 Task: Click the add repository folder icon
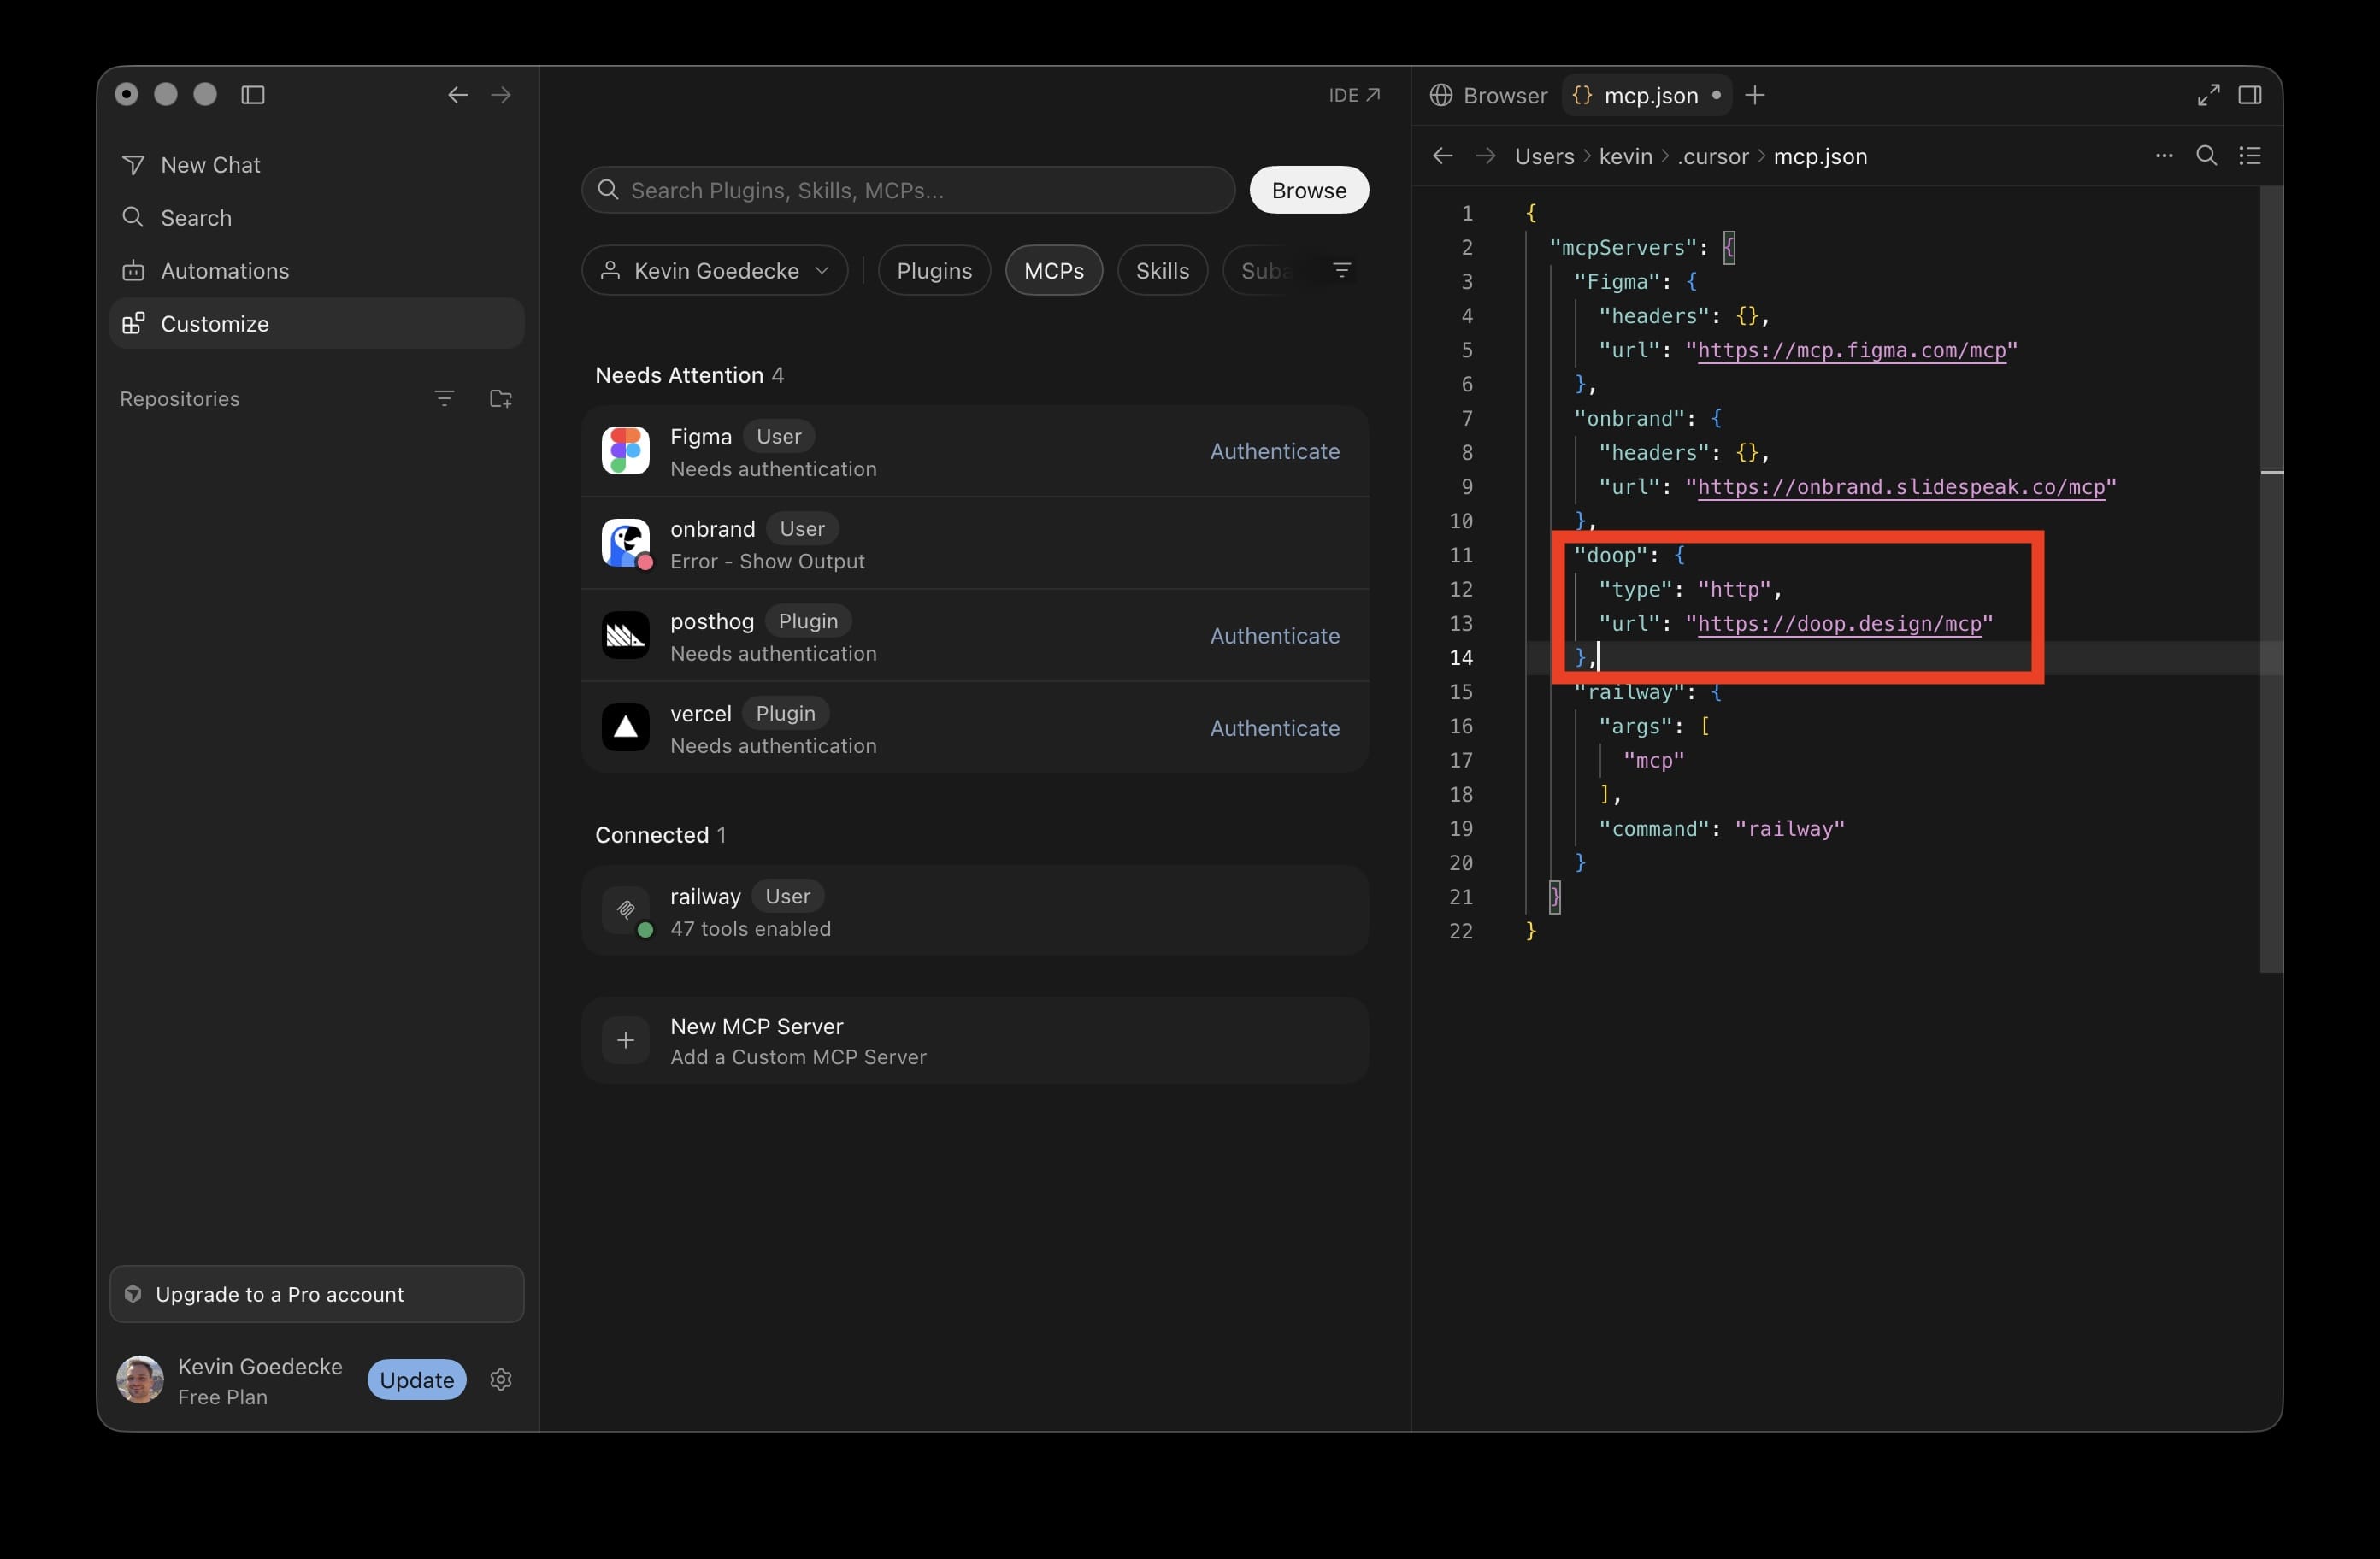tap(501, 399)
